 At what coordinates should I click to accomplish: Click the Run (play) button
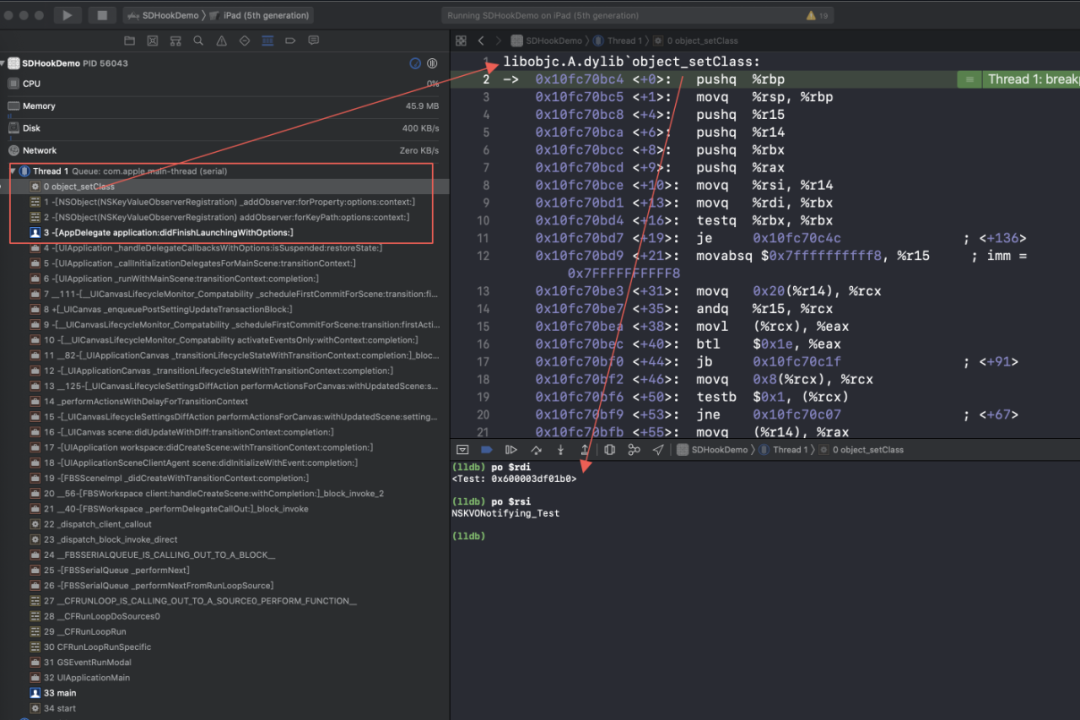point(67,15)
